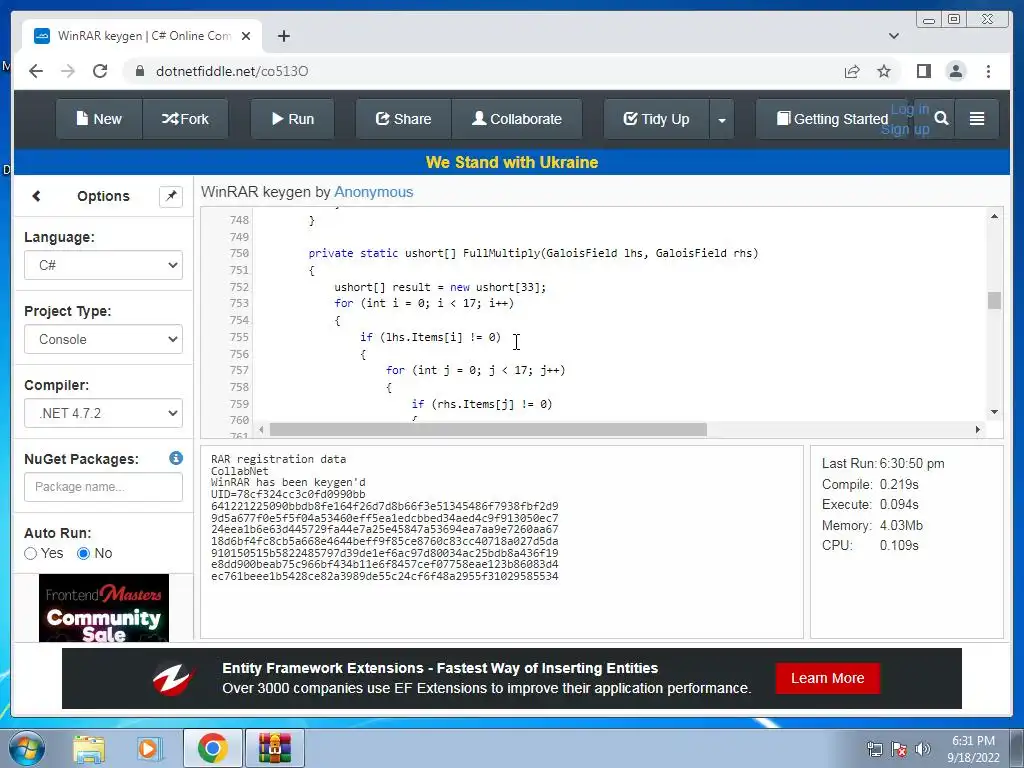Screen dimensions: 1024x768
Task: Click the address bar URL dotnetfiddle.net/co513O
Action: coord(232,71)
